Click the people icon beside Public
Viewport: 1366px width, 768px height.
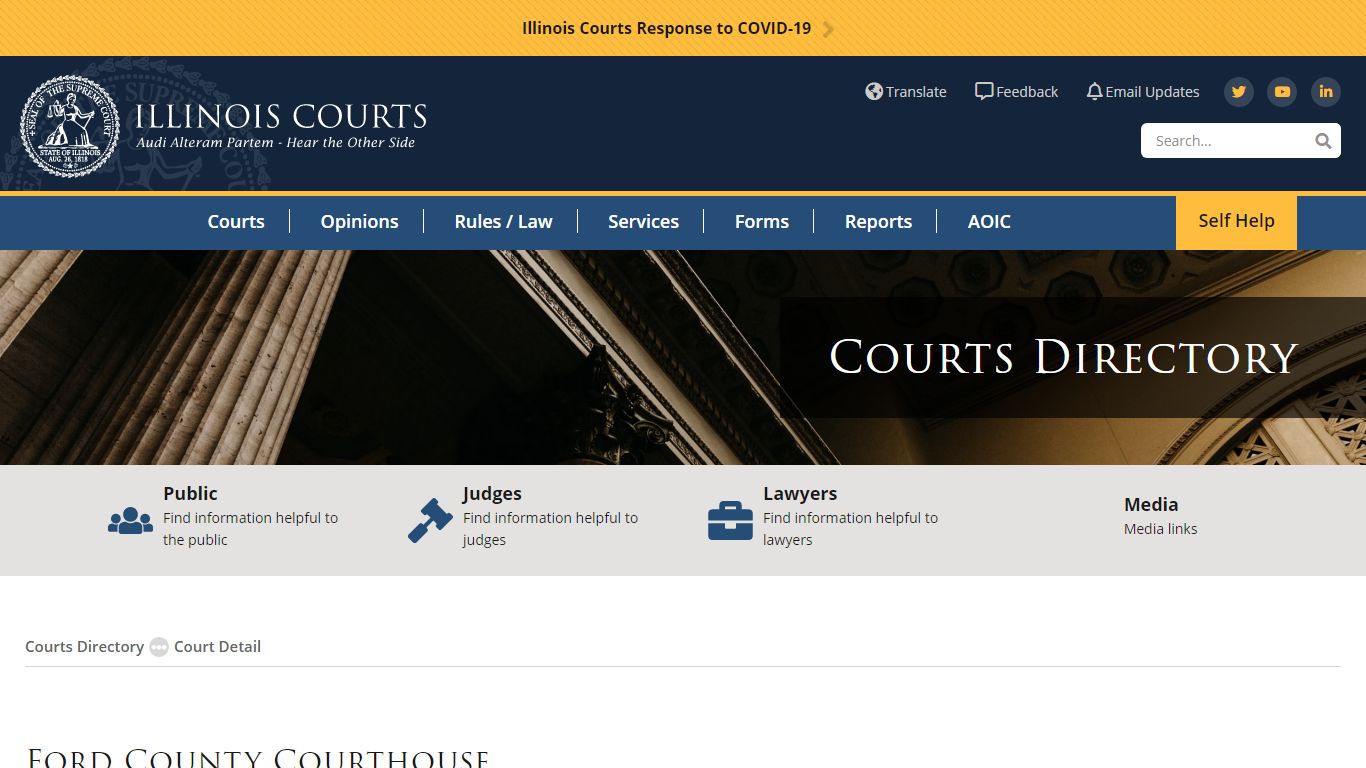coord(130,520)
